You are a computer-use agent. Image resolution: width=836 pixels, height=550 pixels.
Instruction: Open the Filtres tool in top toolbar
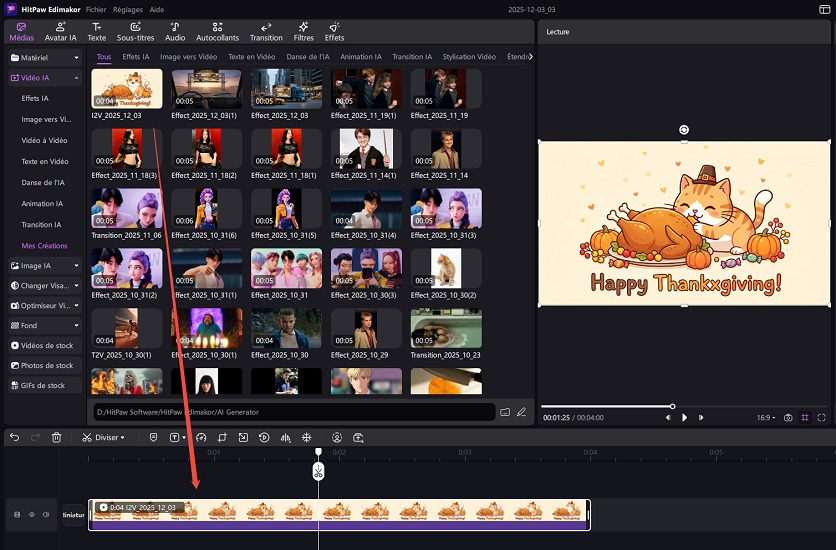point(303,31)
